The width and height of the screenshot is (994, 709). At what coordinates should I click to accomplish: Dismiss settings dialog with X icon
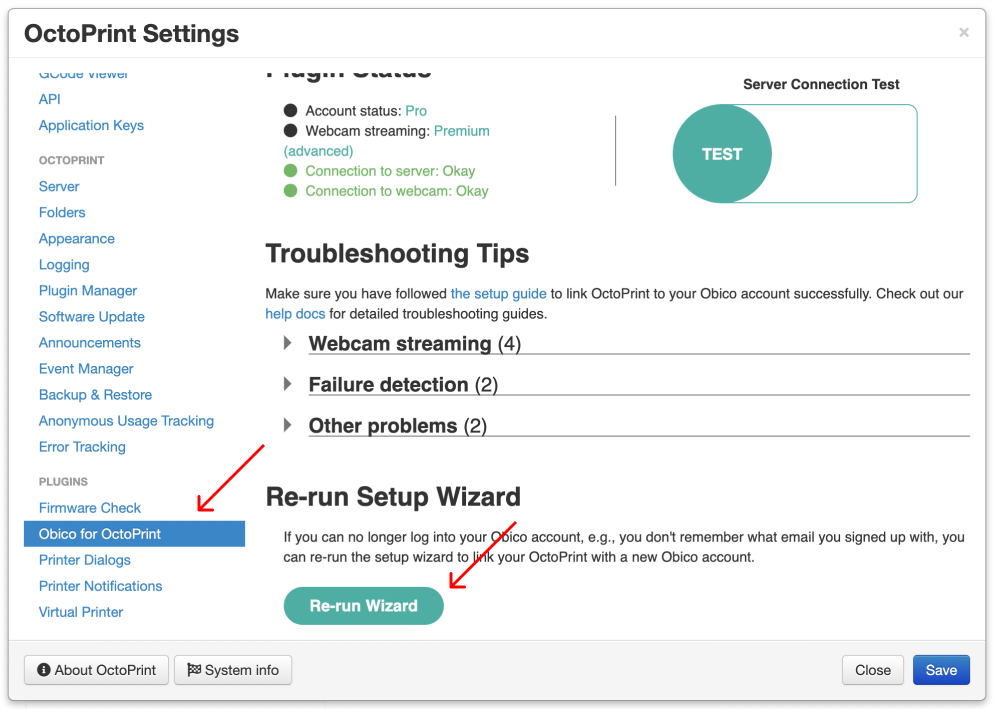964,33
